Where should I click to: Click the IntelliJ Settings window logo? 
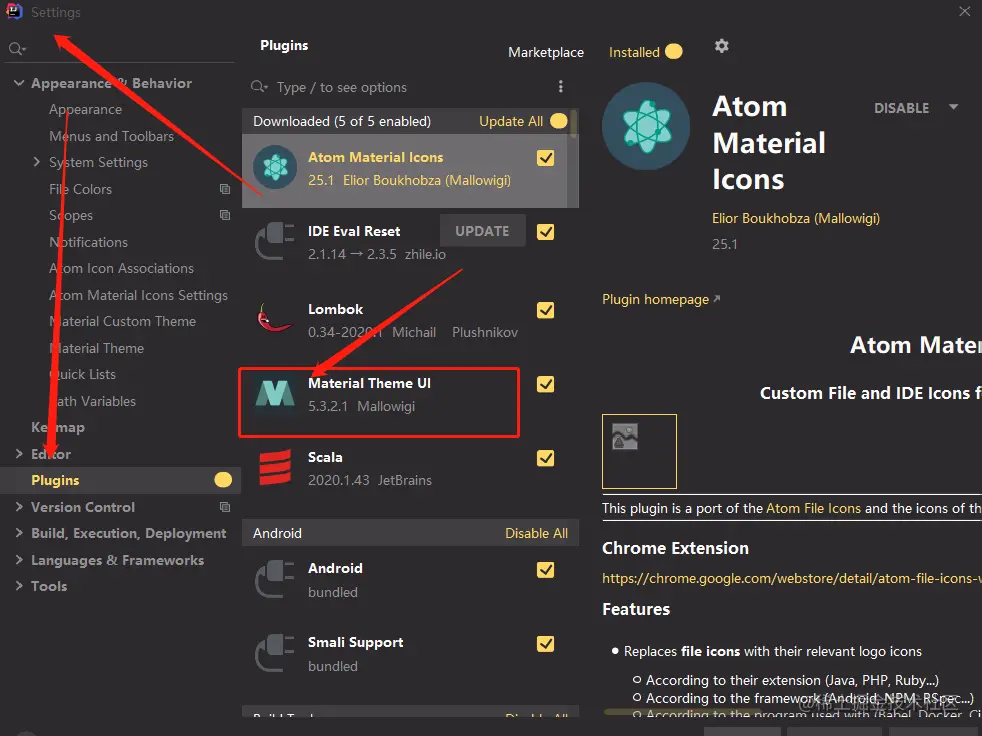point(14,11)
